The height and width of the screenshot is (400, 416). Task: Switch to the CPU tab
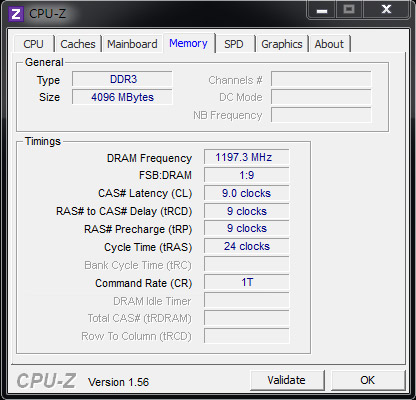click(33, 44)
